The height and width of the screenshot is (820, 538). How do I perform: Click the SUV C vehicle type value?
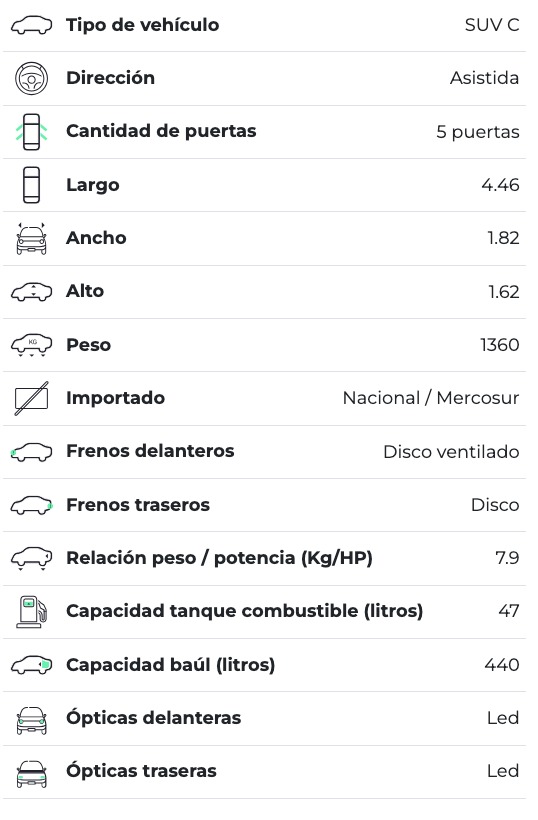(492, 25)
